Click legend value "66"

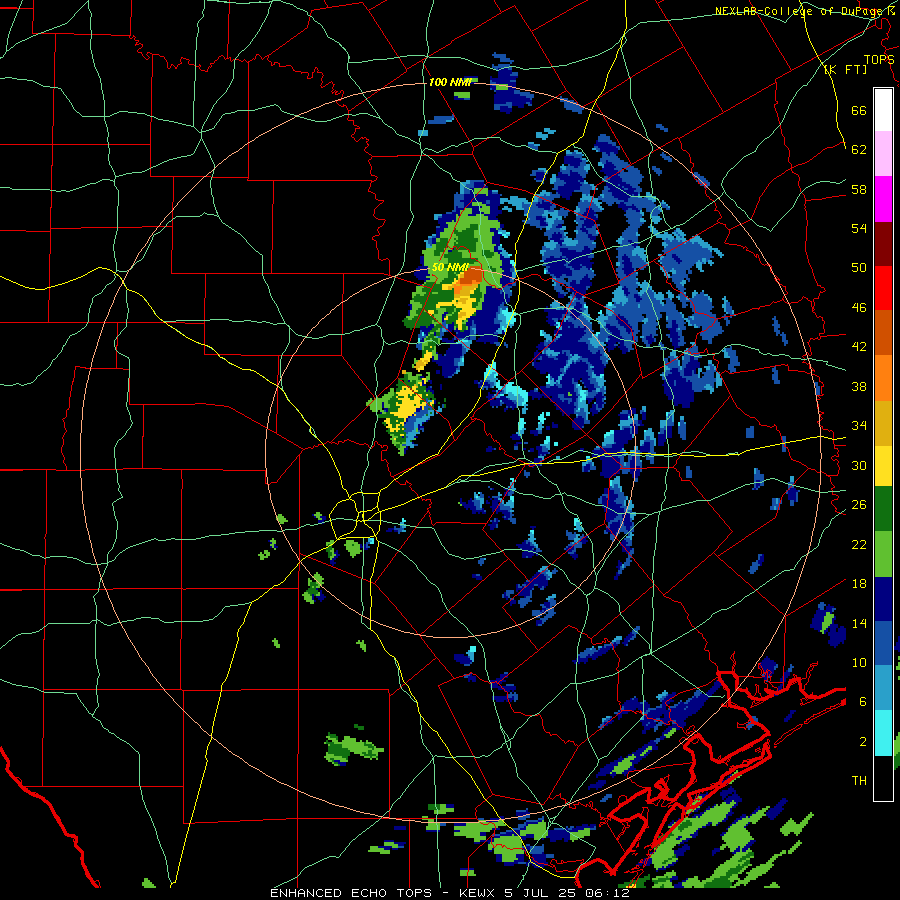pyautogui.click(x=859, y=110)
